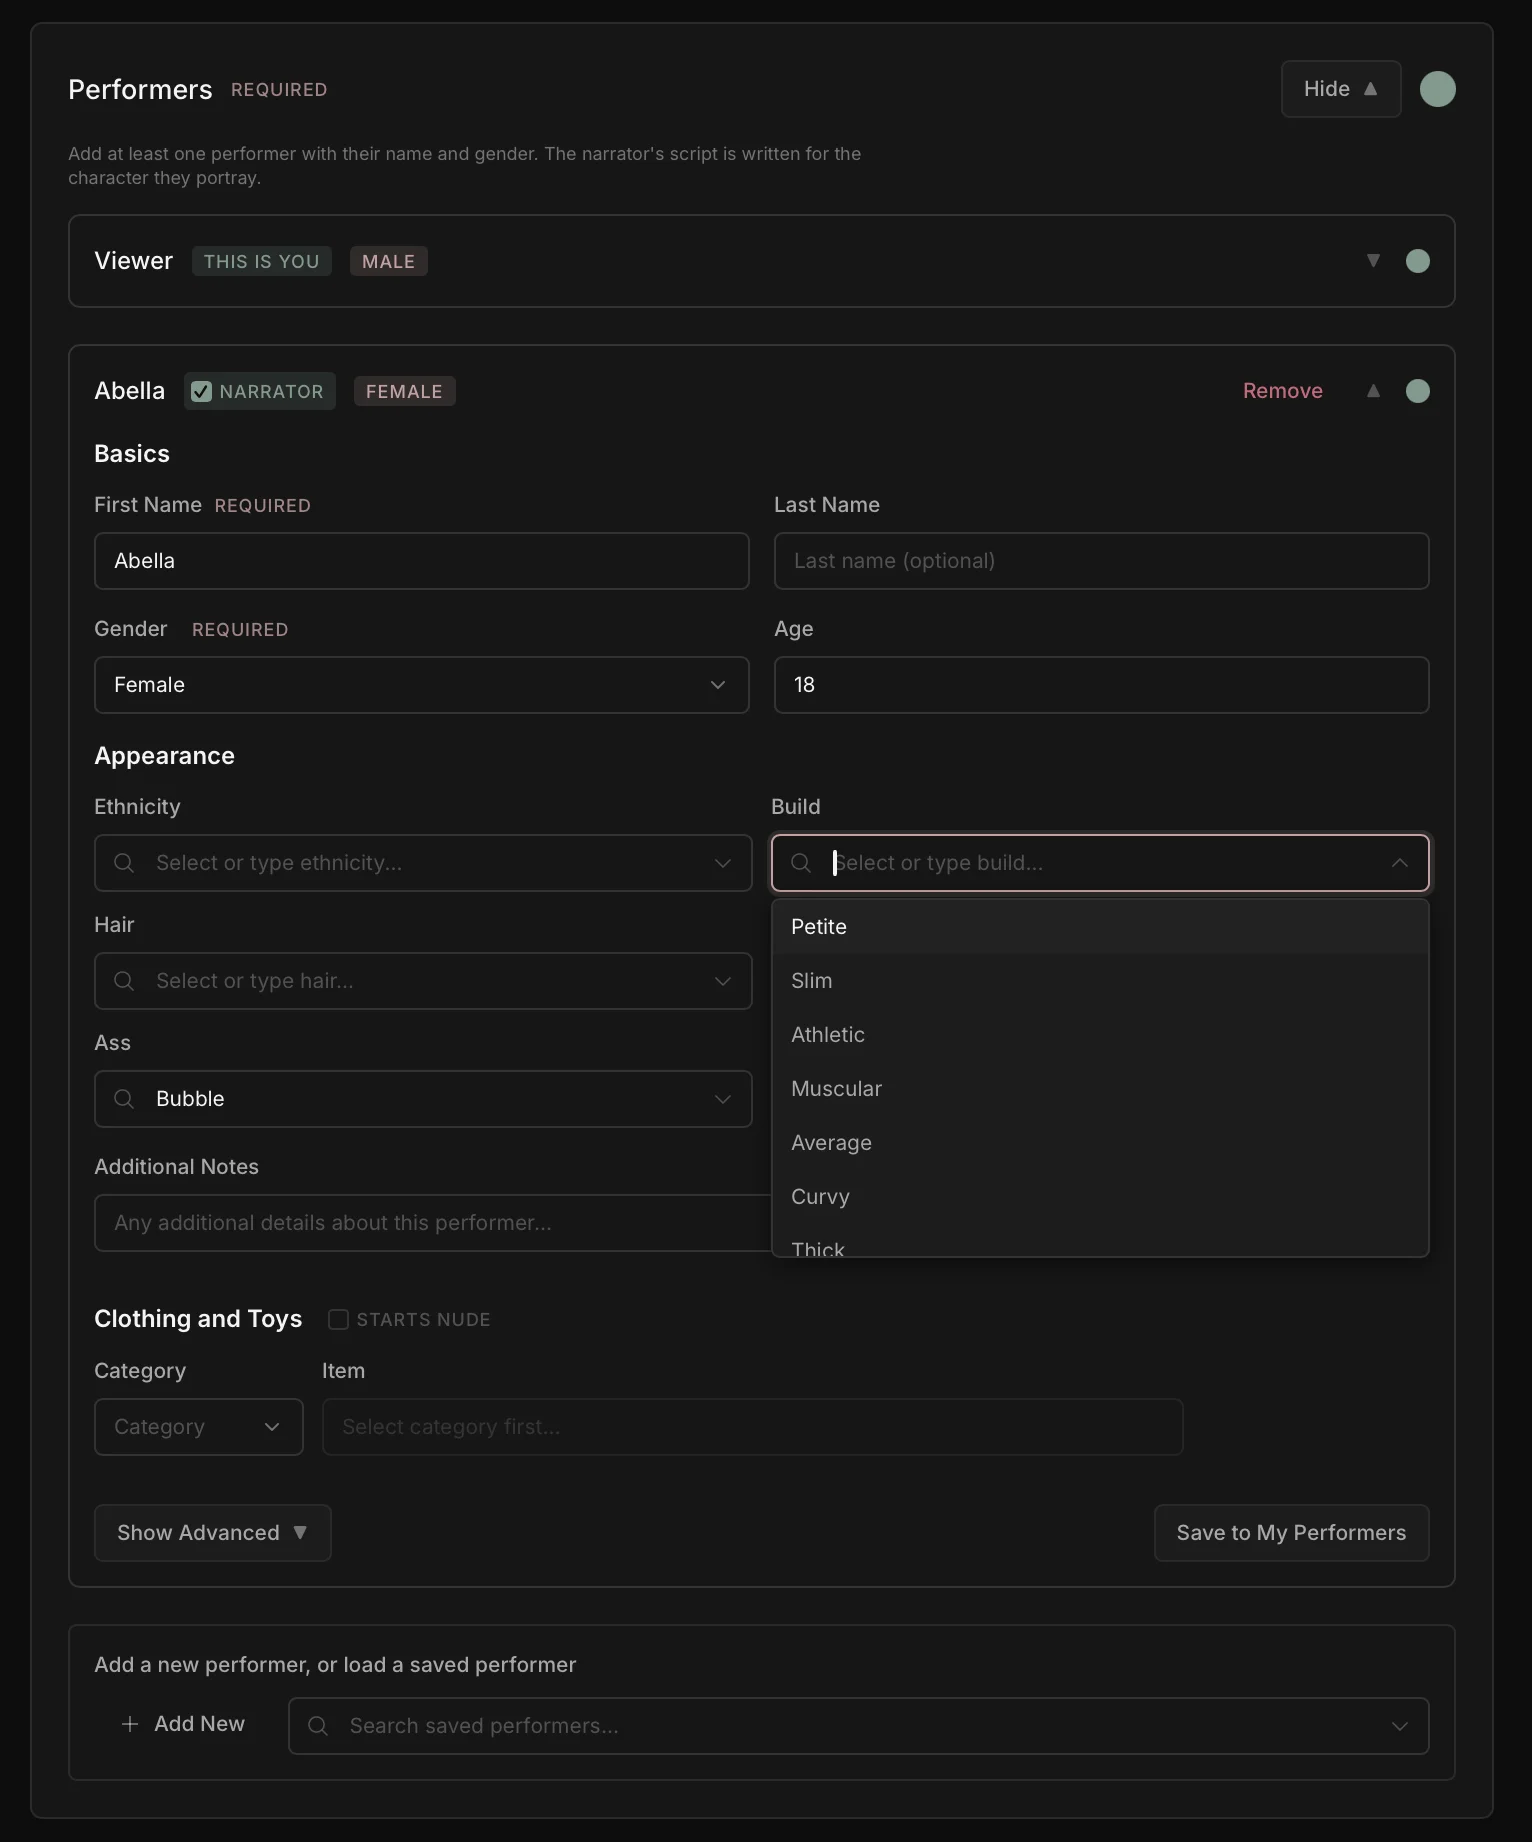Open the Ethnicity dropdown chevron

pos(723,863)
